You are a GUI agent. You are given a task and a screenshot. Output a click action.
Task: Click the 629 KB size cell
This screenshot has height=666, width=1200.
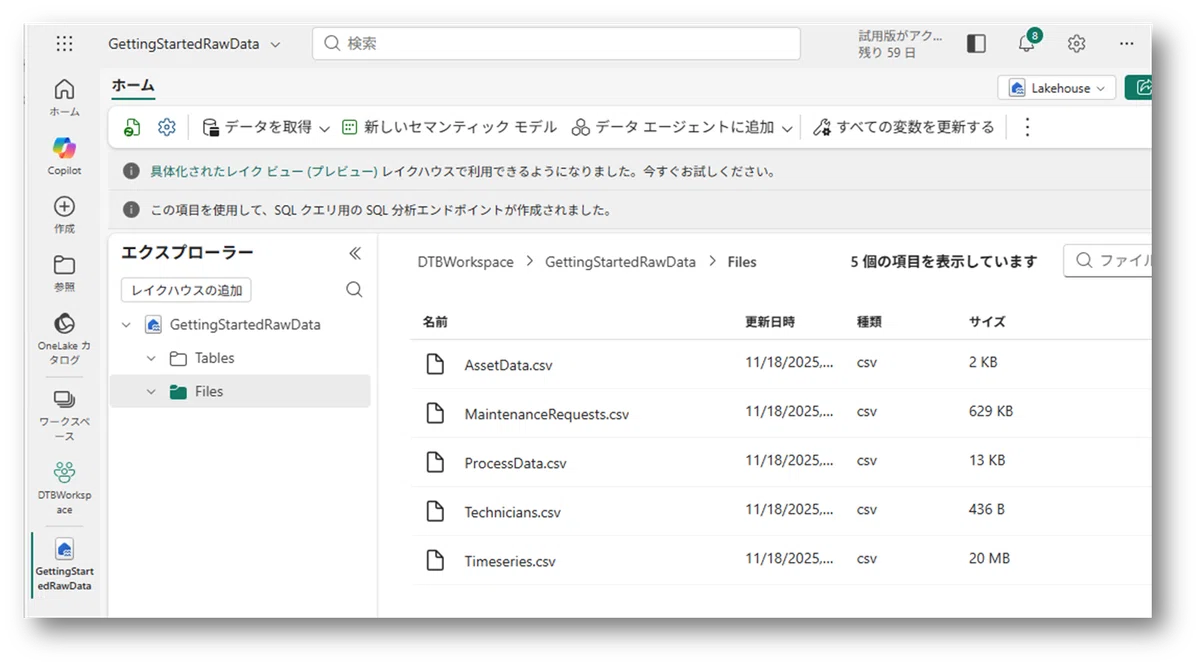click(990, 411)
